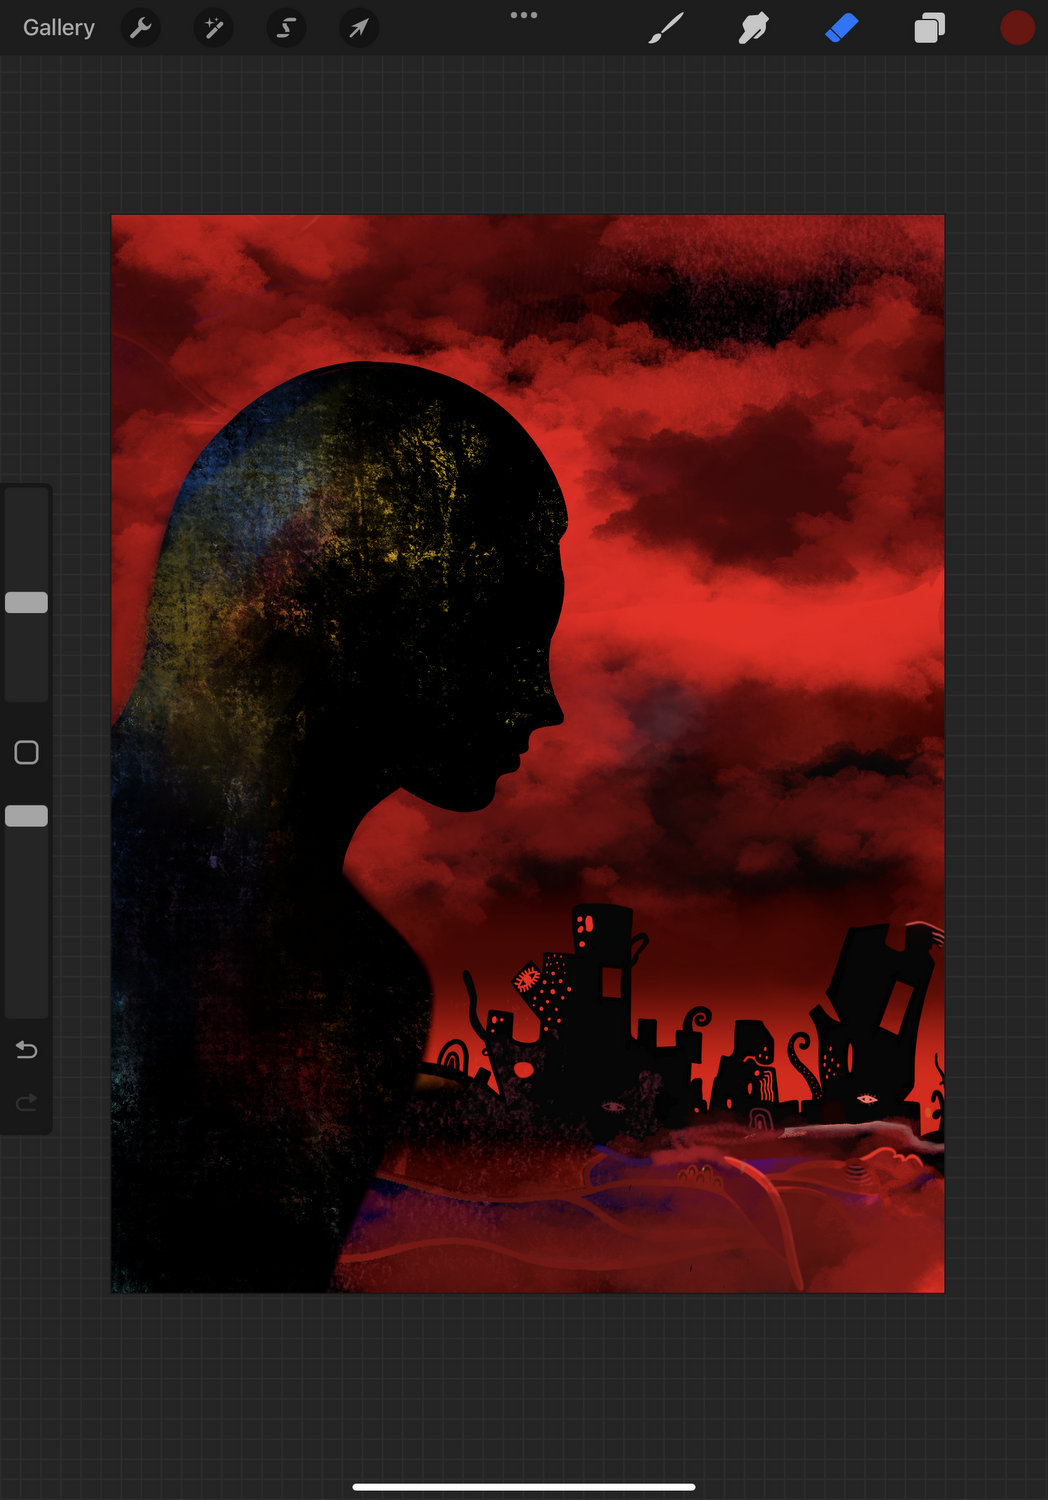Screen dimensions: 1048x1500
Task: Tap the square Modify button in sidebar
Action: pos(27,752)
